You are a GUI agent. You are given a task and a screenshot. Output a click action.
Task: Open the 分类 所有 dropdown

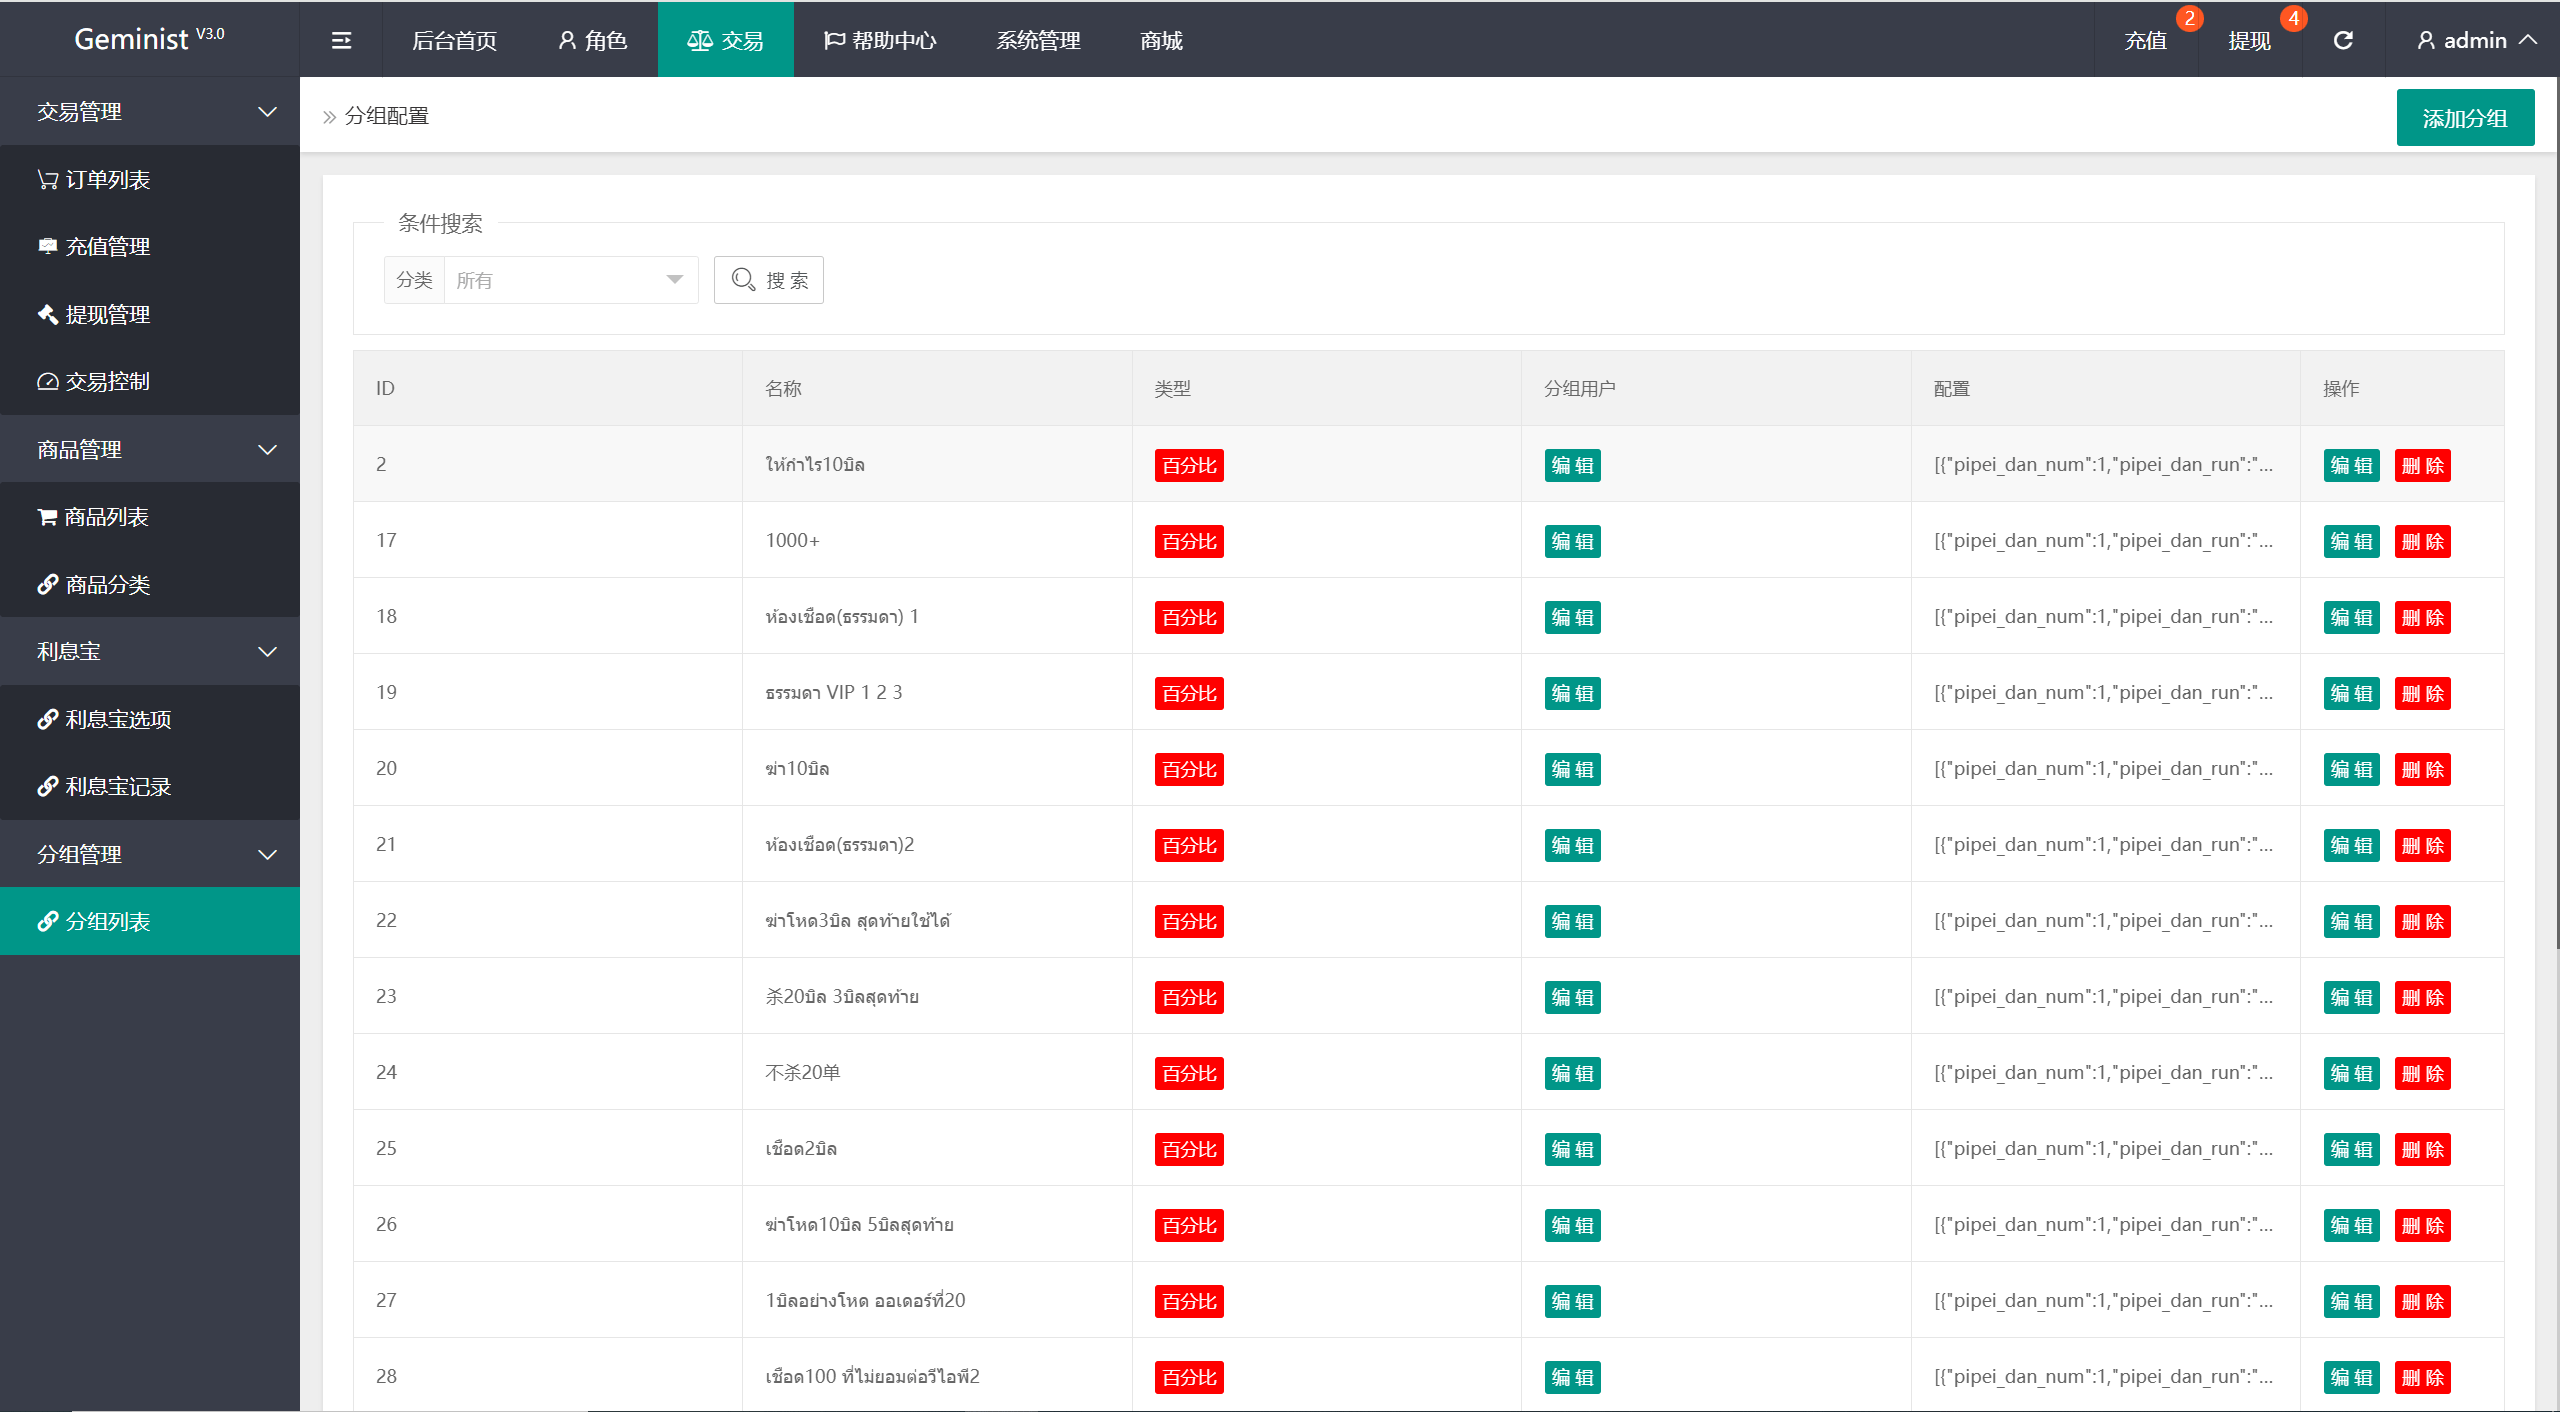point(570,280)
